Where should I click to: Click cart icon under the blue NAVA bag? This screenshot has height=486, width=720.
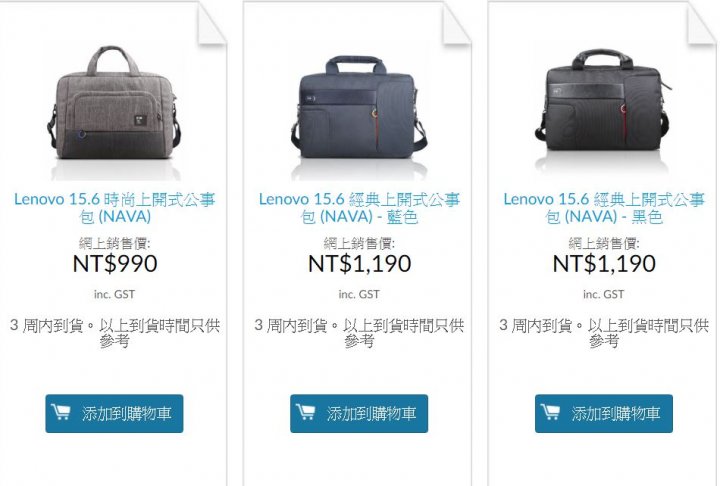click(305, 412)
